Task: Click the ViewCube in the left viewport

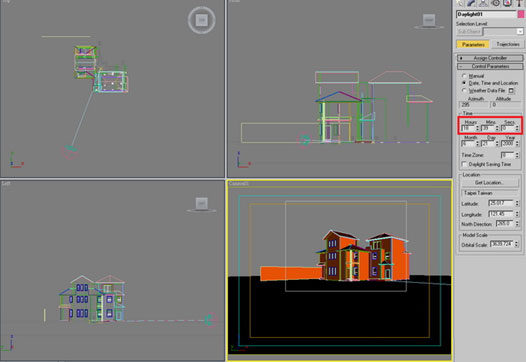Action: coord(201,204)
